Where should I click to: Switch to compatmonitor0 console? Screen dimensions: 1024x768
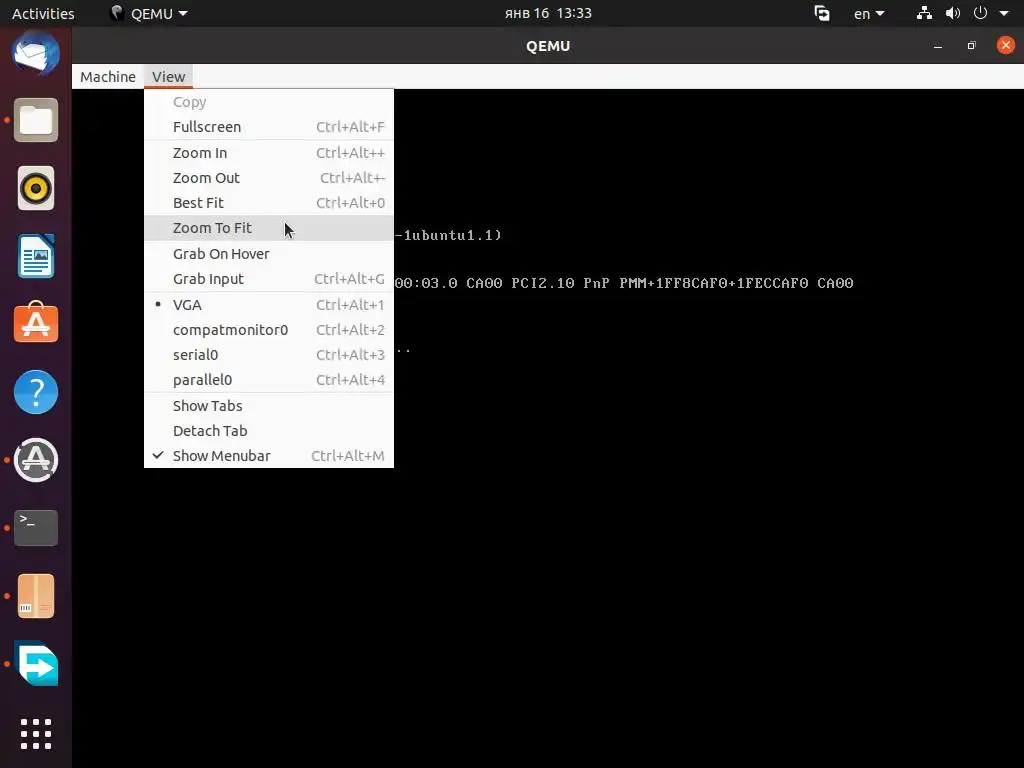(x=268, y=330)
